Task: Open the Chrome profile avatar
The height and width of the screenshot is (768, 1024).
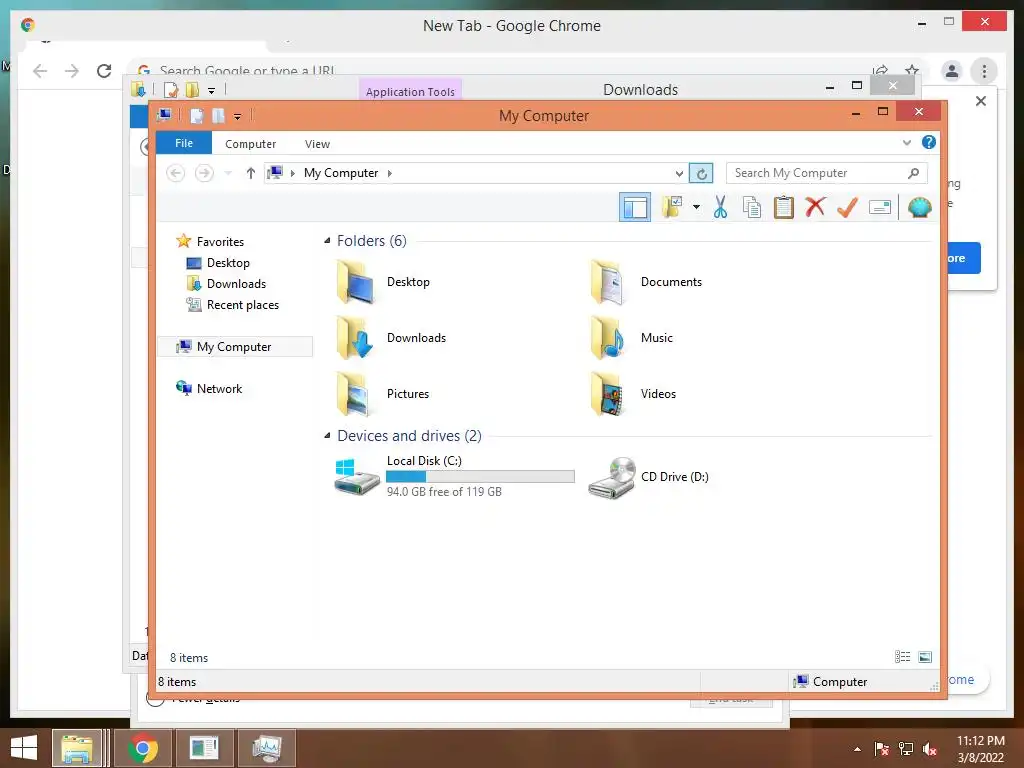Action: click(952, 71)
